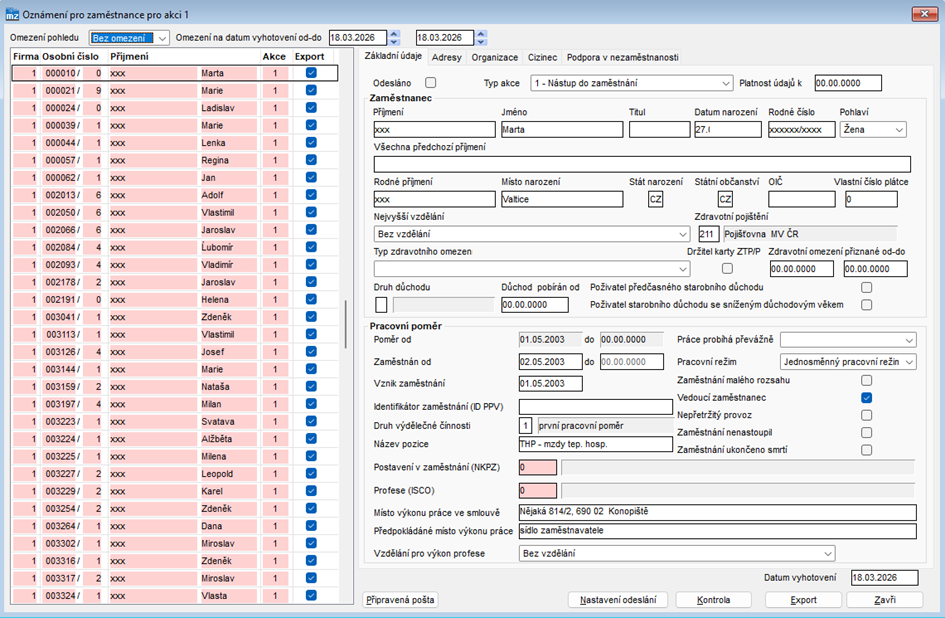Enable the Držitel karty ZTP/P checkbox
This screenshot has width=945, height=618.
tap(727, 268)
